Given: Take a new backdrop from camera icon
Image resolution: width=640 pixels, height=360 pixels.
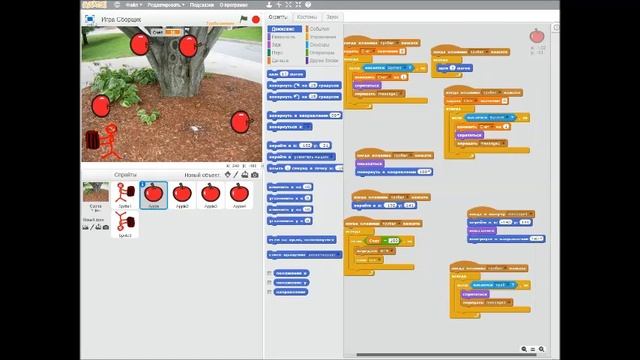Looking at the screenshot, I should click(106, 227).
